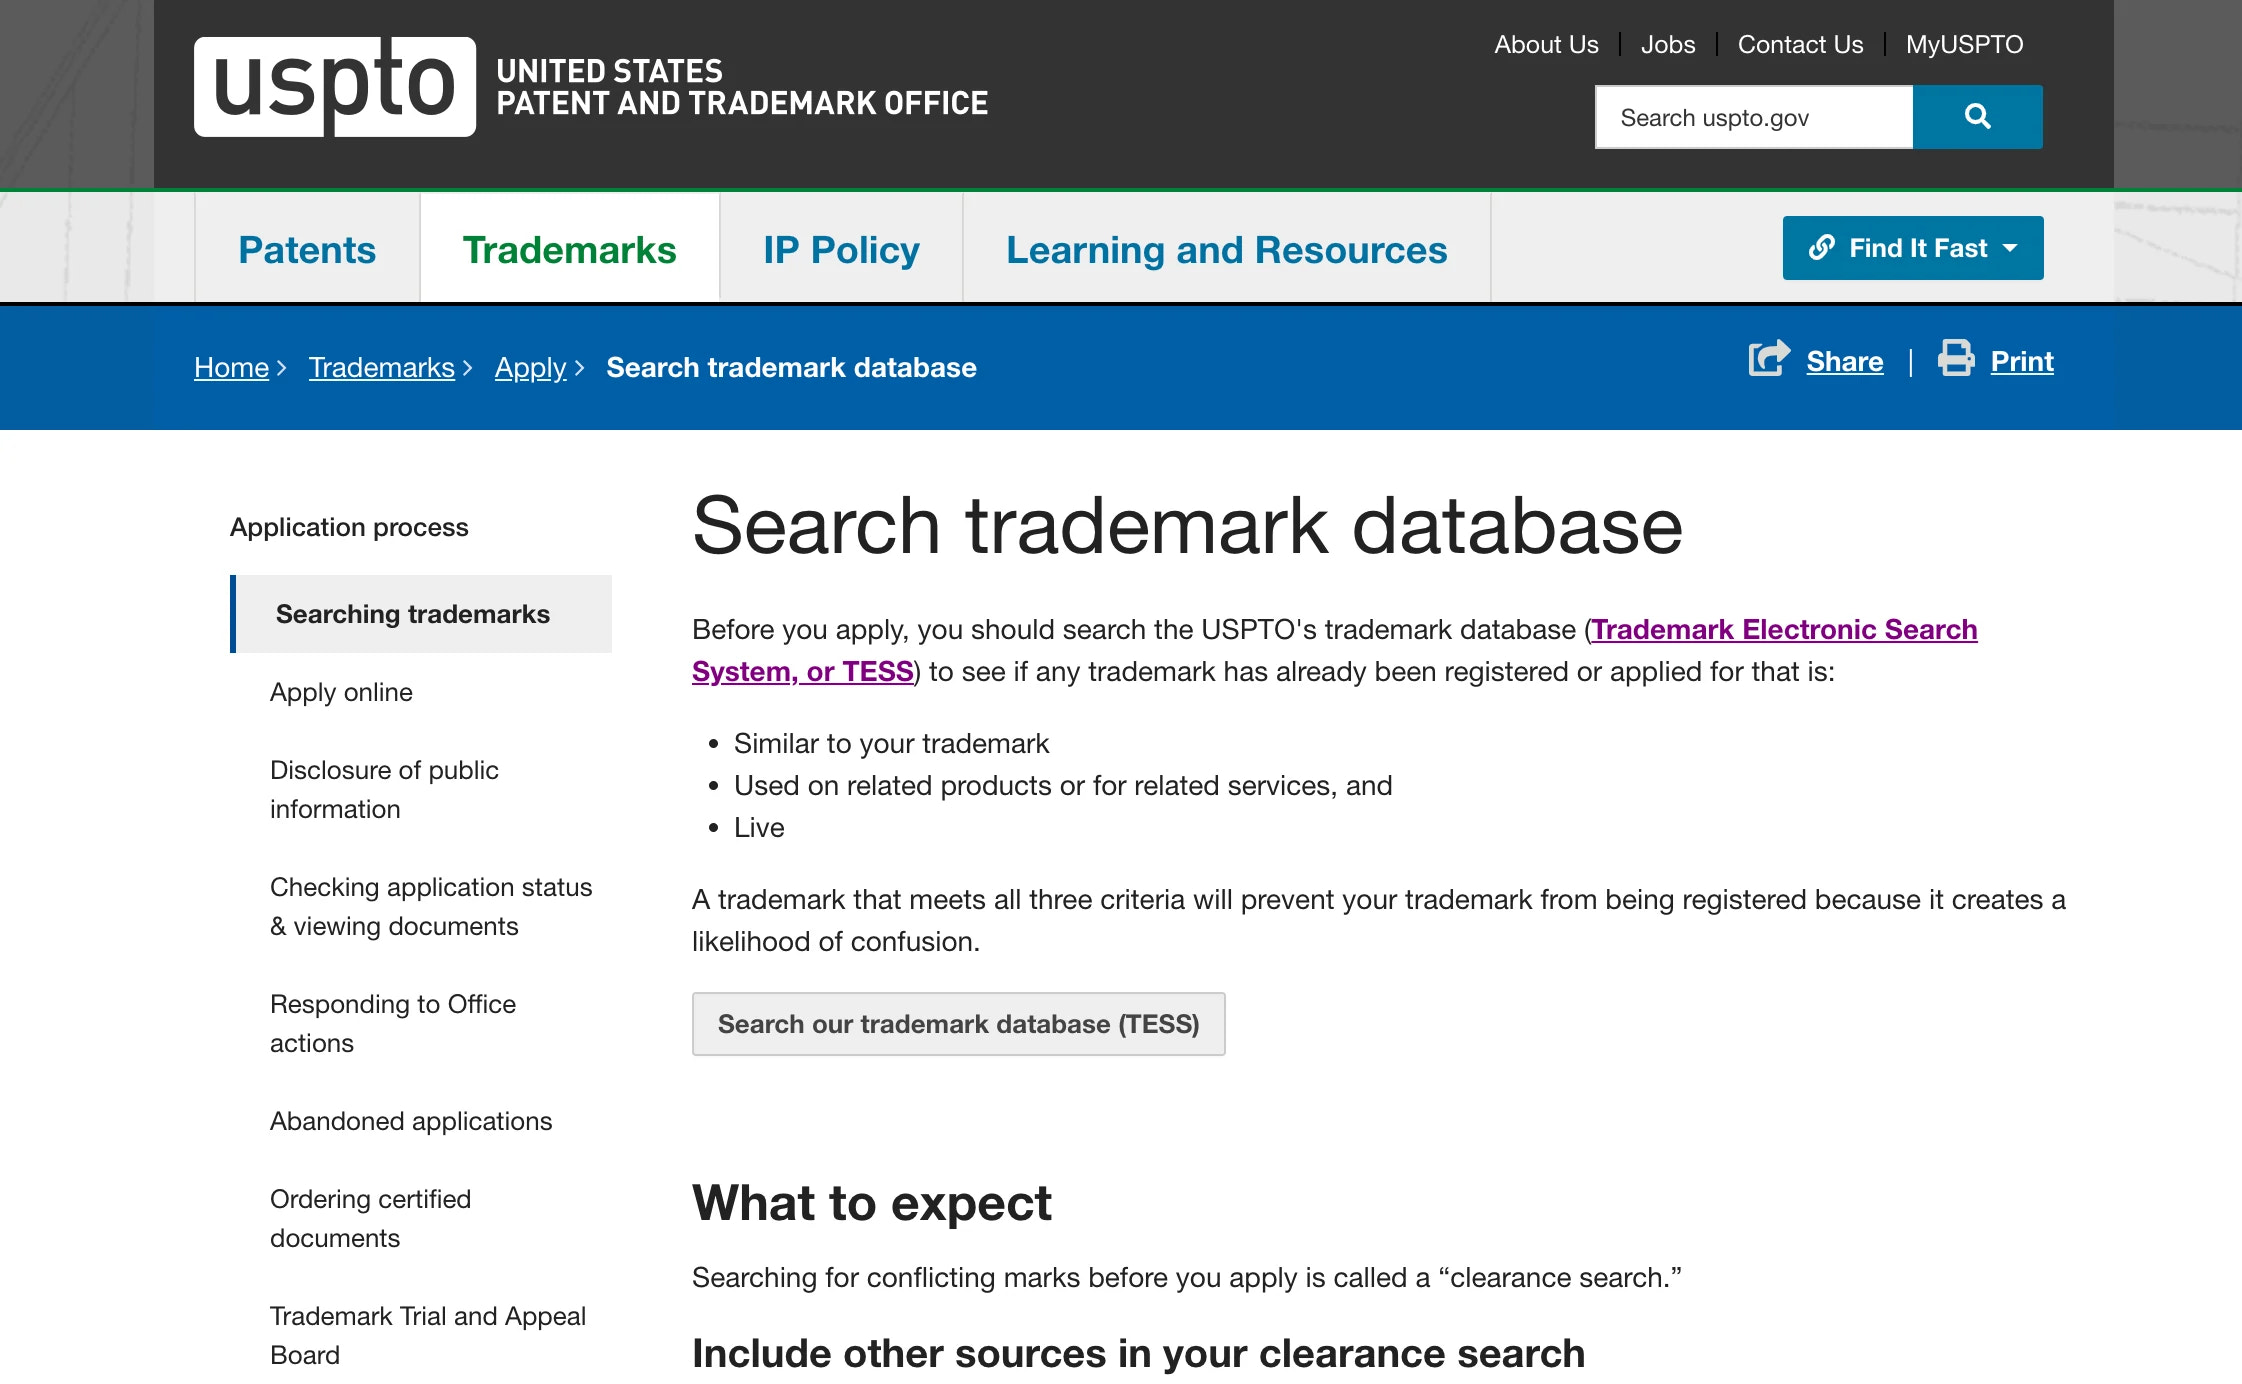Click the Print icon
The image size is (2242, 1384).
(x=1953, y=360)
